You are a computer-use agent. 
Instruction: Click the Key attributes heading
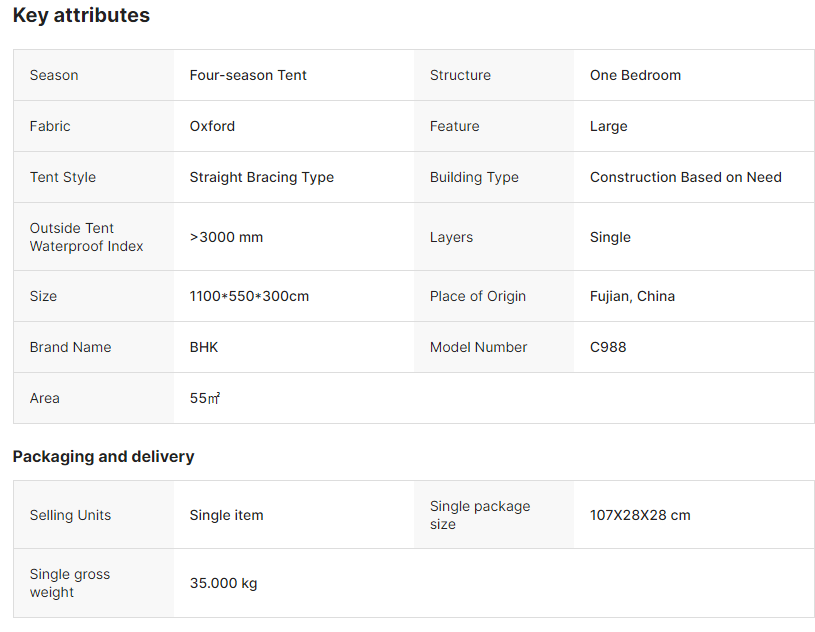(x=81, y=16)
